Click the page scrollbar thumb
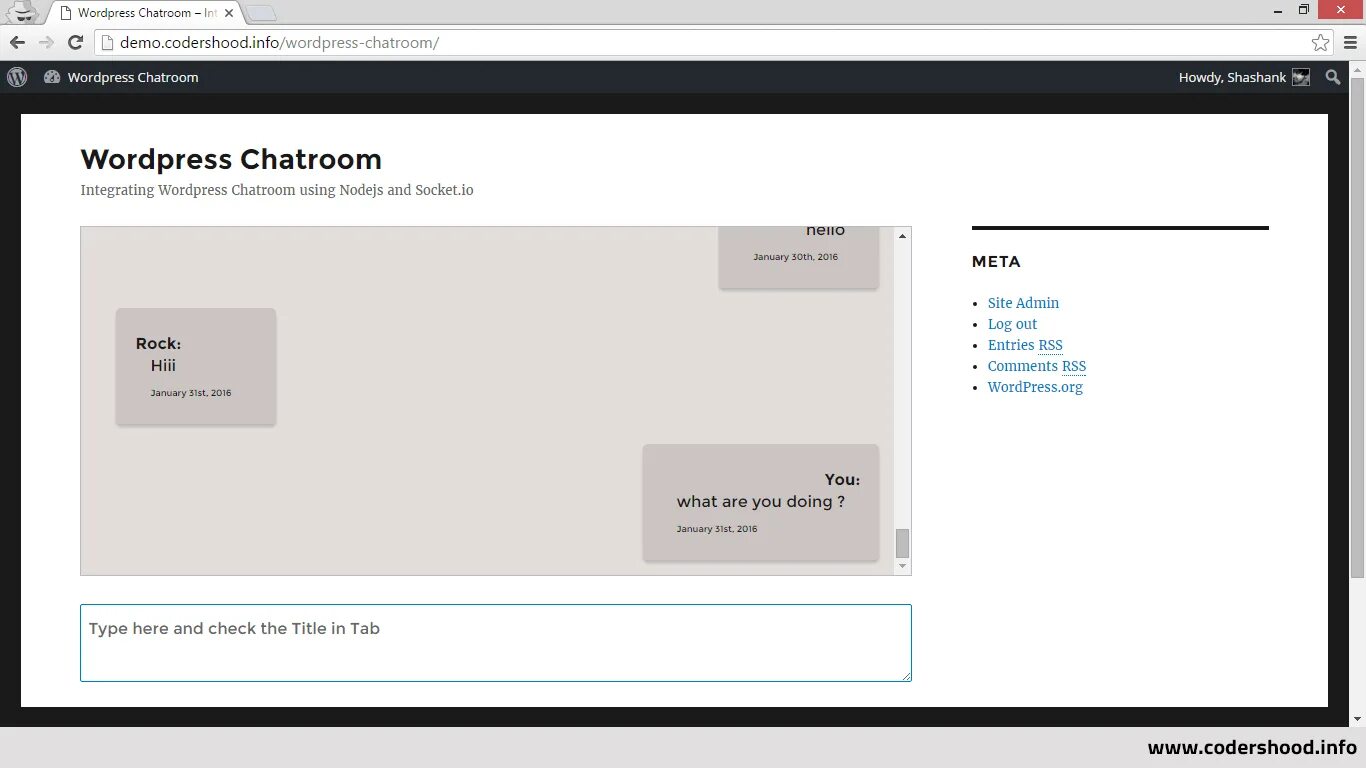Viewport: 1366px width, 768px height. tap(1357, 330)
